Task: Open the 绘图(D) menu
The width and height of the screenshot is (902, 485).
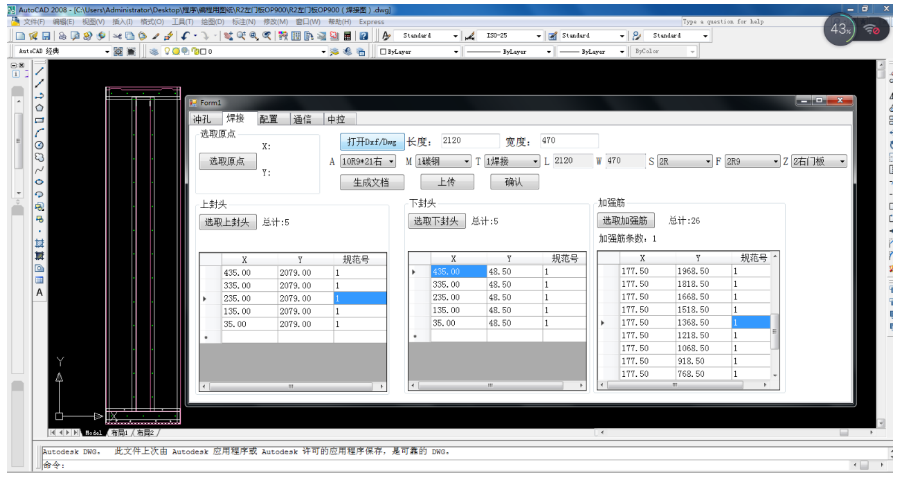Action: coord(213,21)
